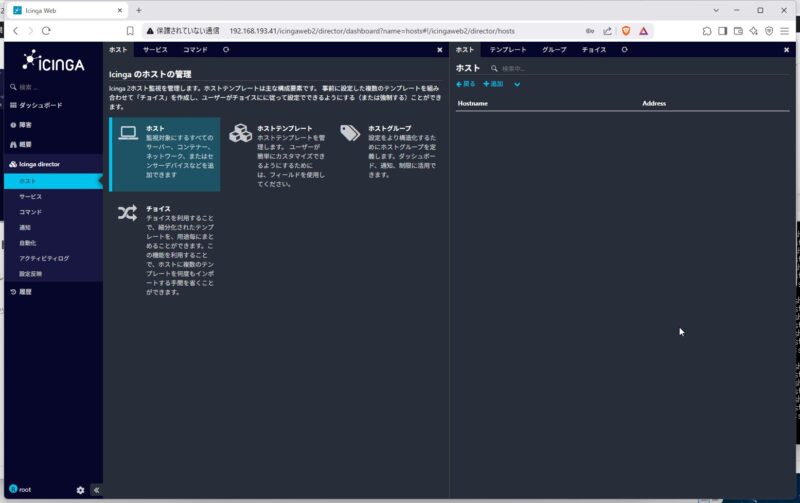Click the browser address bar URL
Screen dimensions: 800x503
click(x=372, y=31)
